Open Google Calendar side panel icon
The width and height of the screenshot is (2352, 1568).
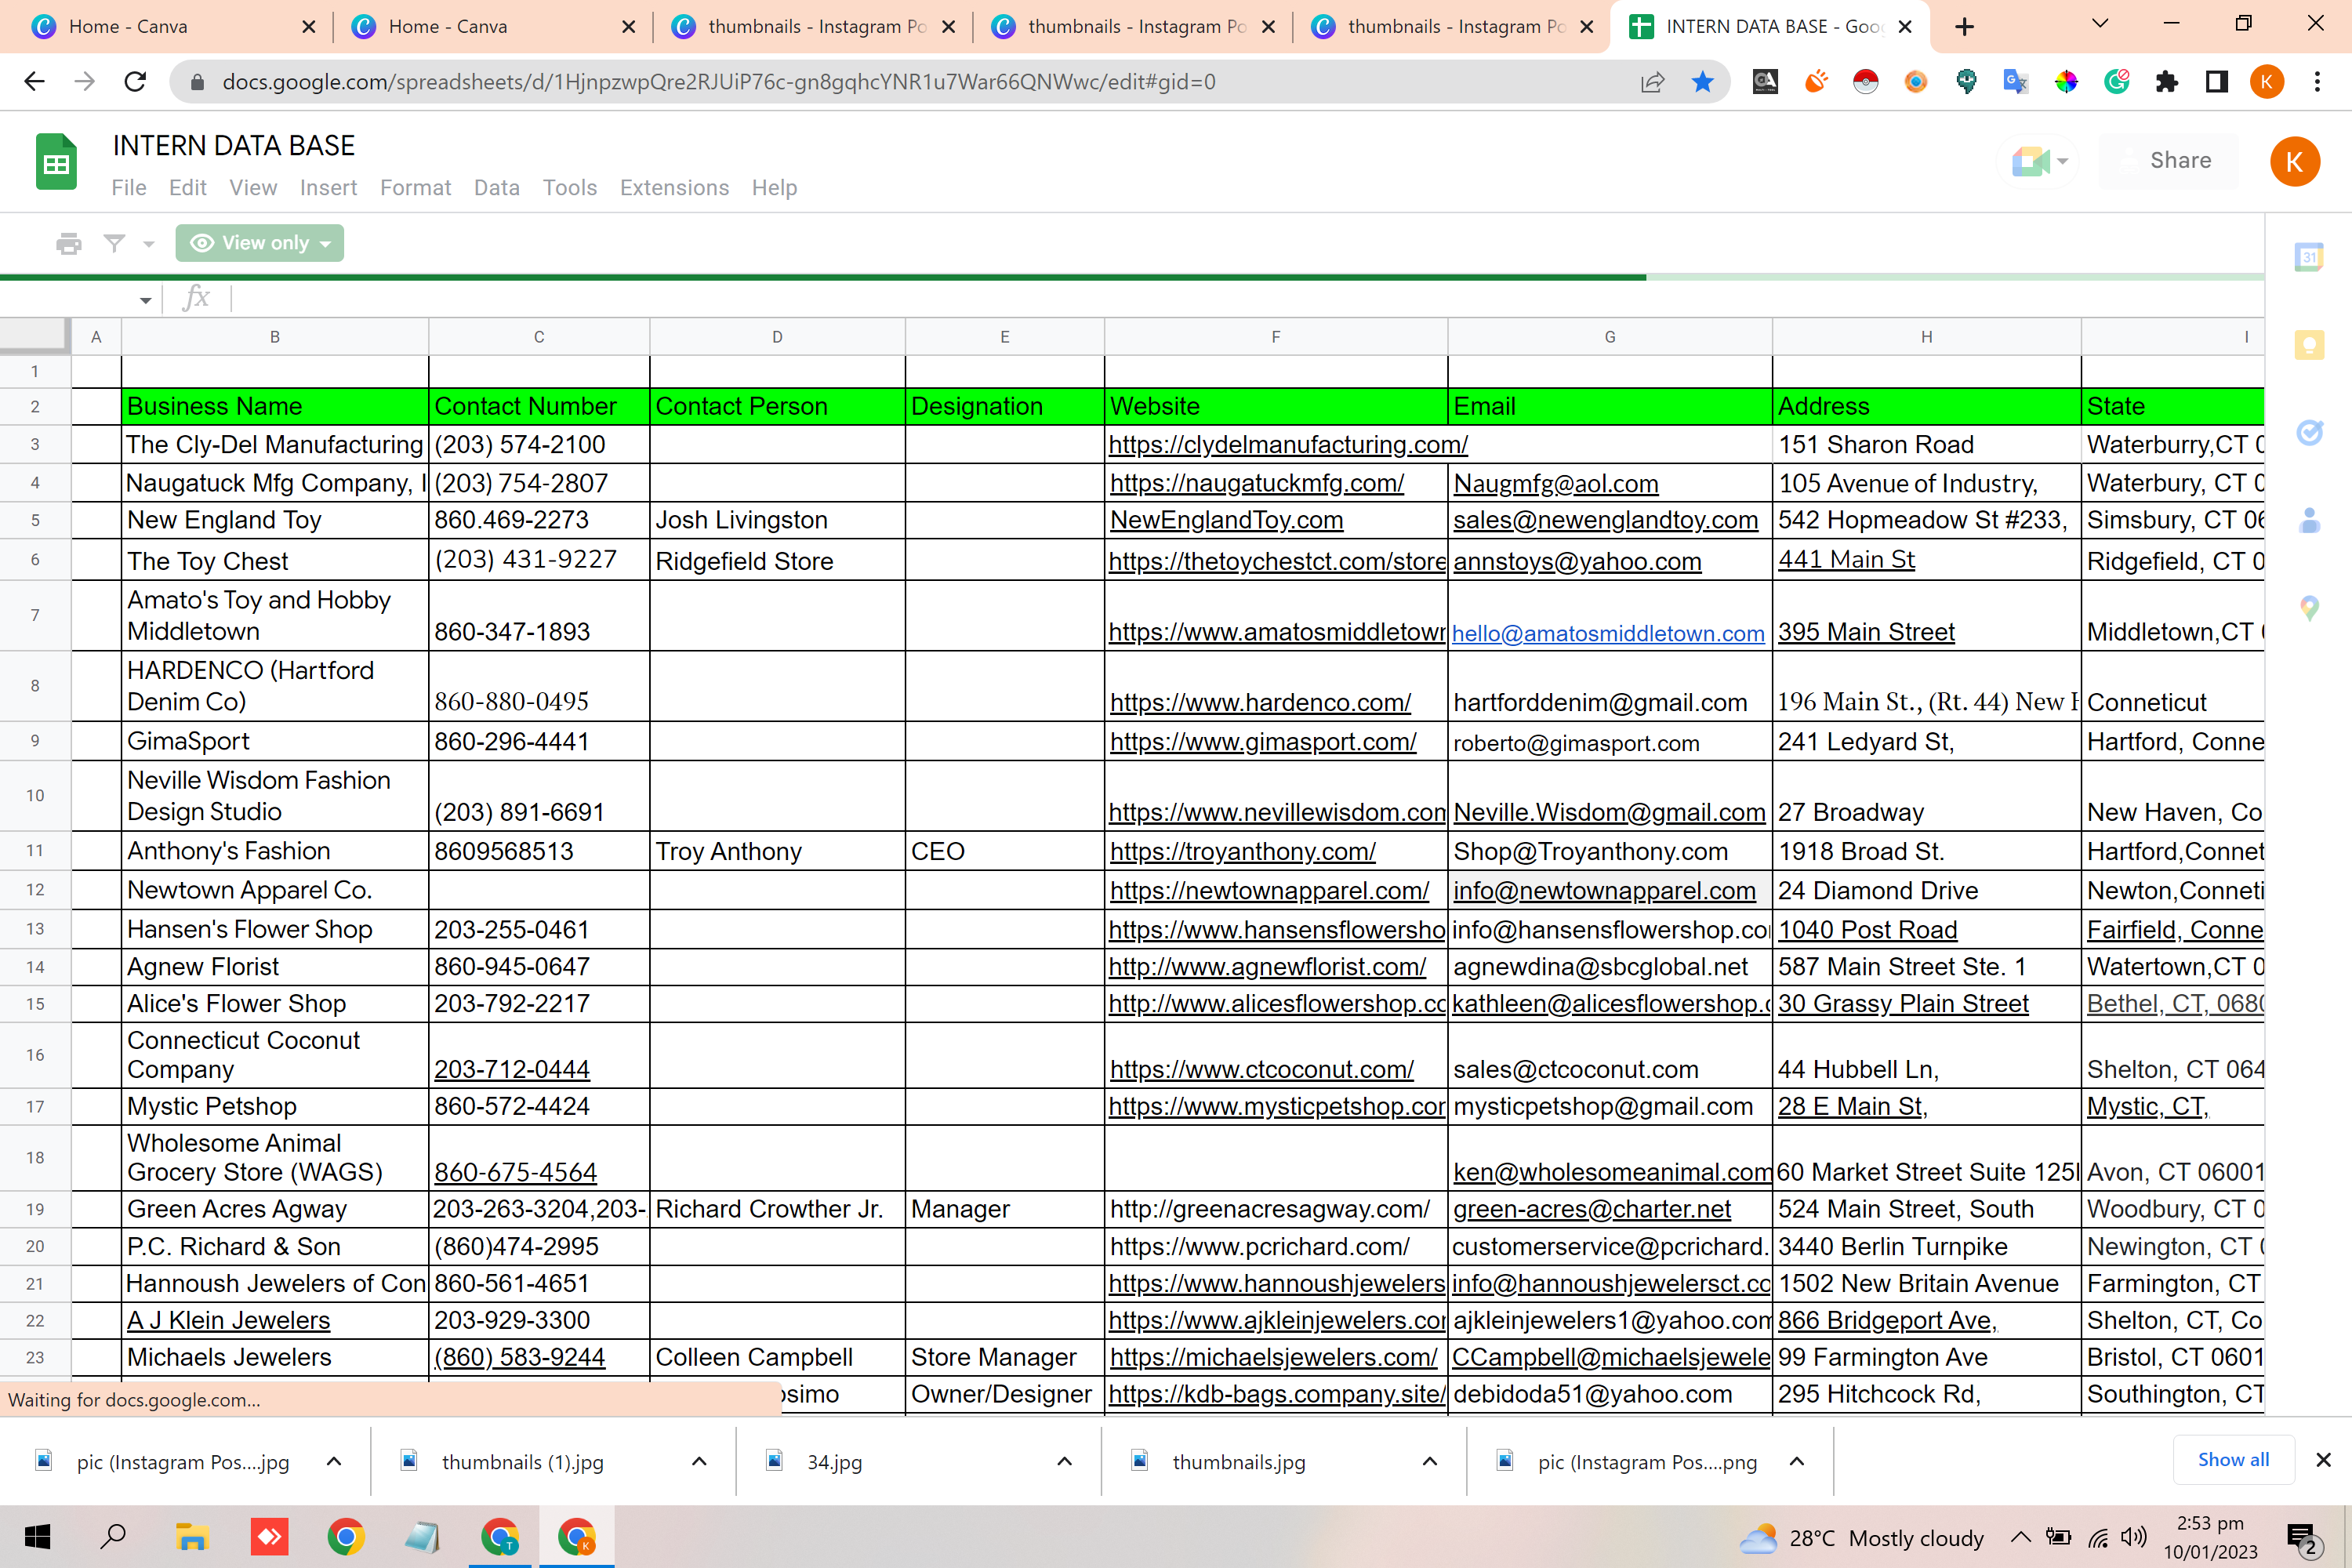tap(2308, 257)
